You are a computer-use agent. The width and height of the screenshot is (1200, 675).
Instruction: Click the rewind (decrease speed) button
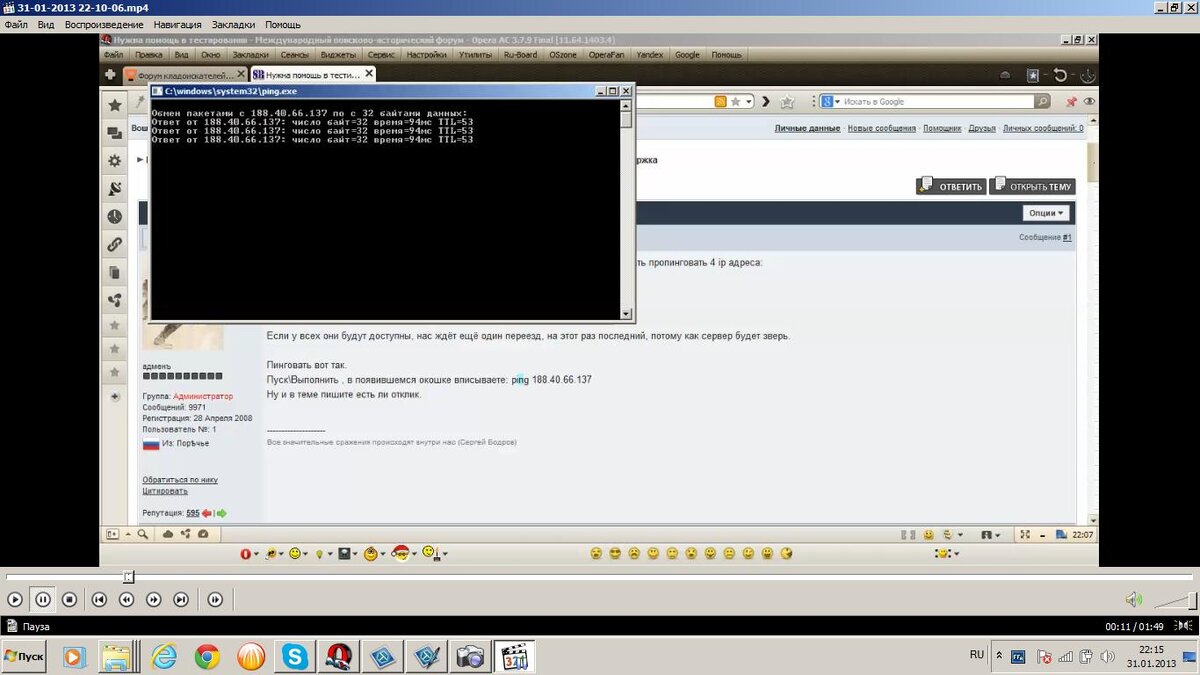(x=126, y=600)
